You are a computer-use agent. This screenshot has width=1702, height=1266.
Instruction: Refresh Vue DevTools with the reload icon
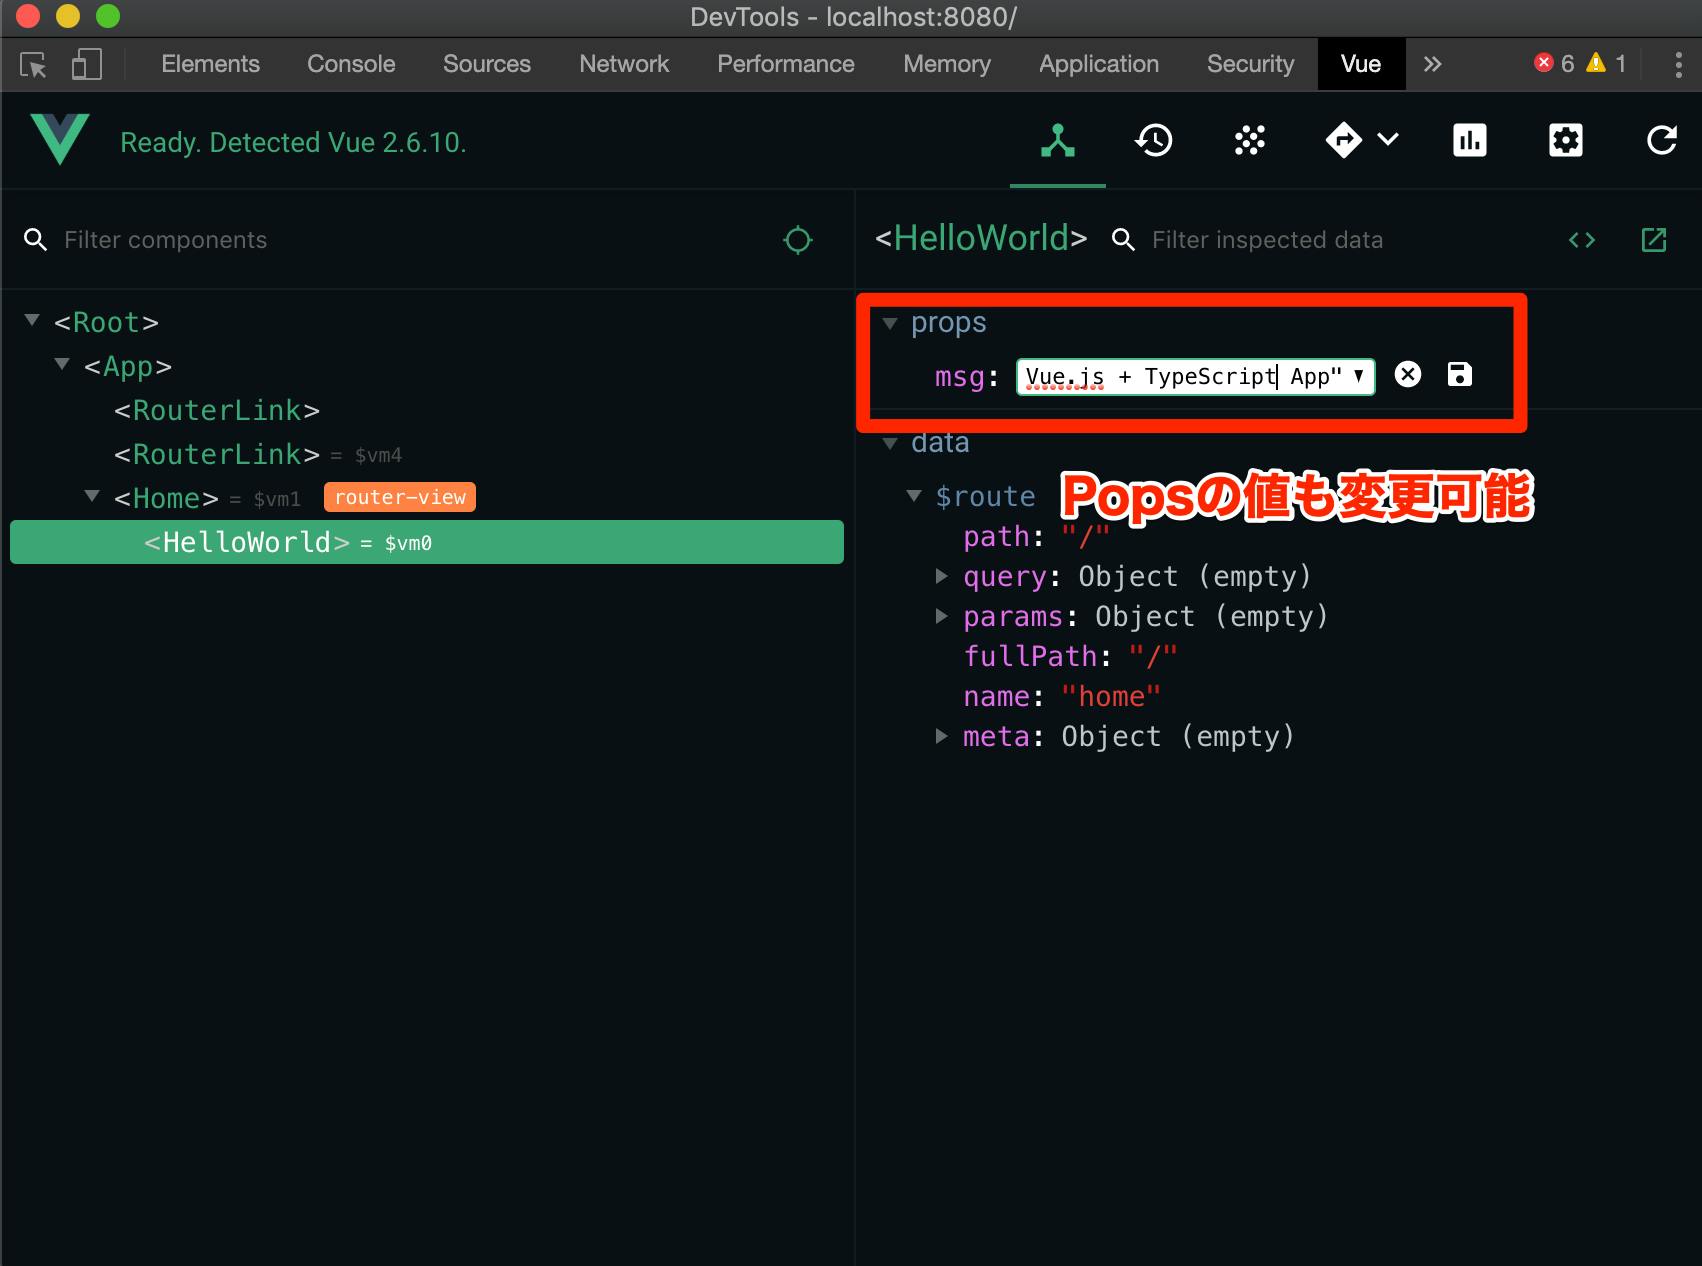point(1660,140)
